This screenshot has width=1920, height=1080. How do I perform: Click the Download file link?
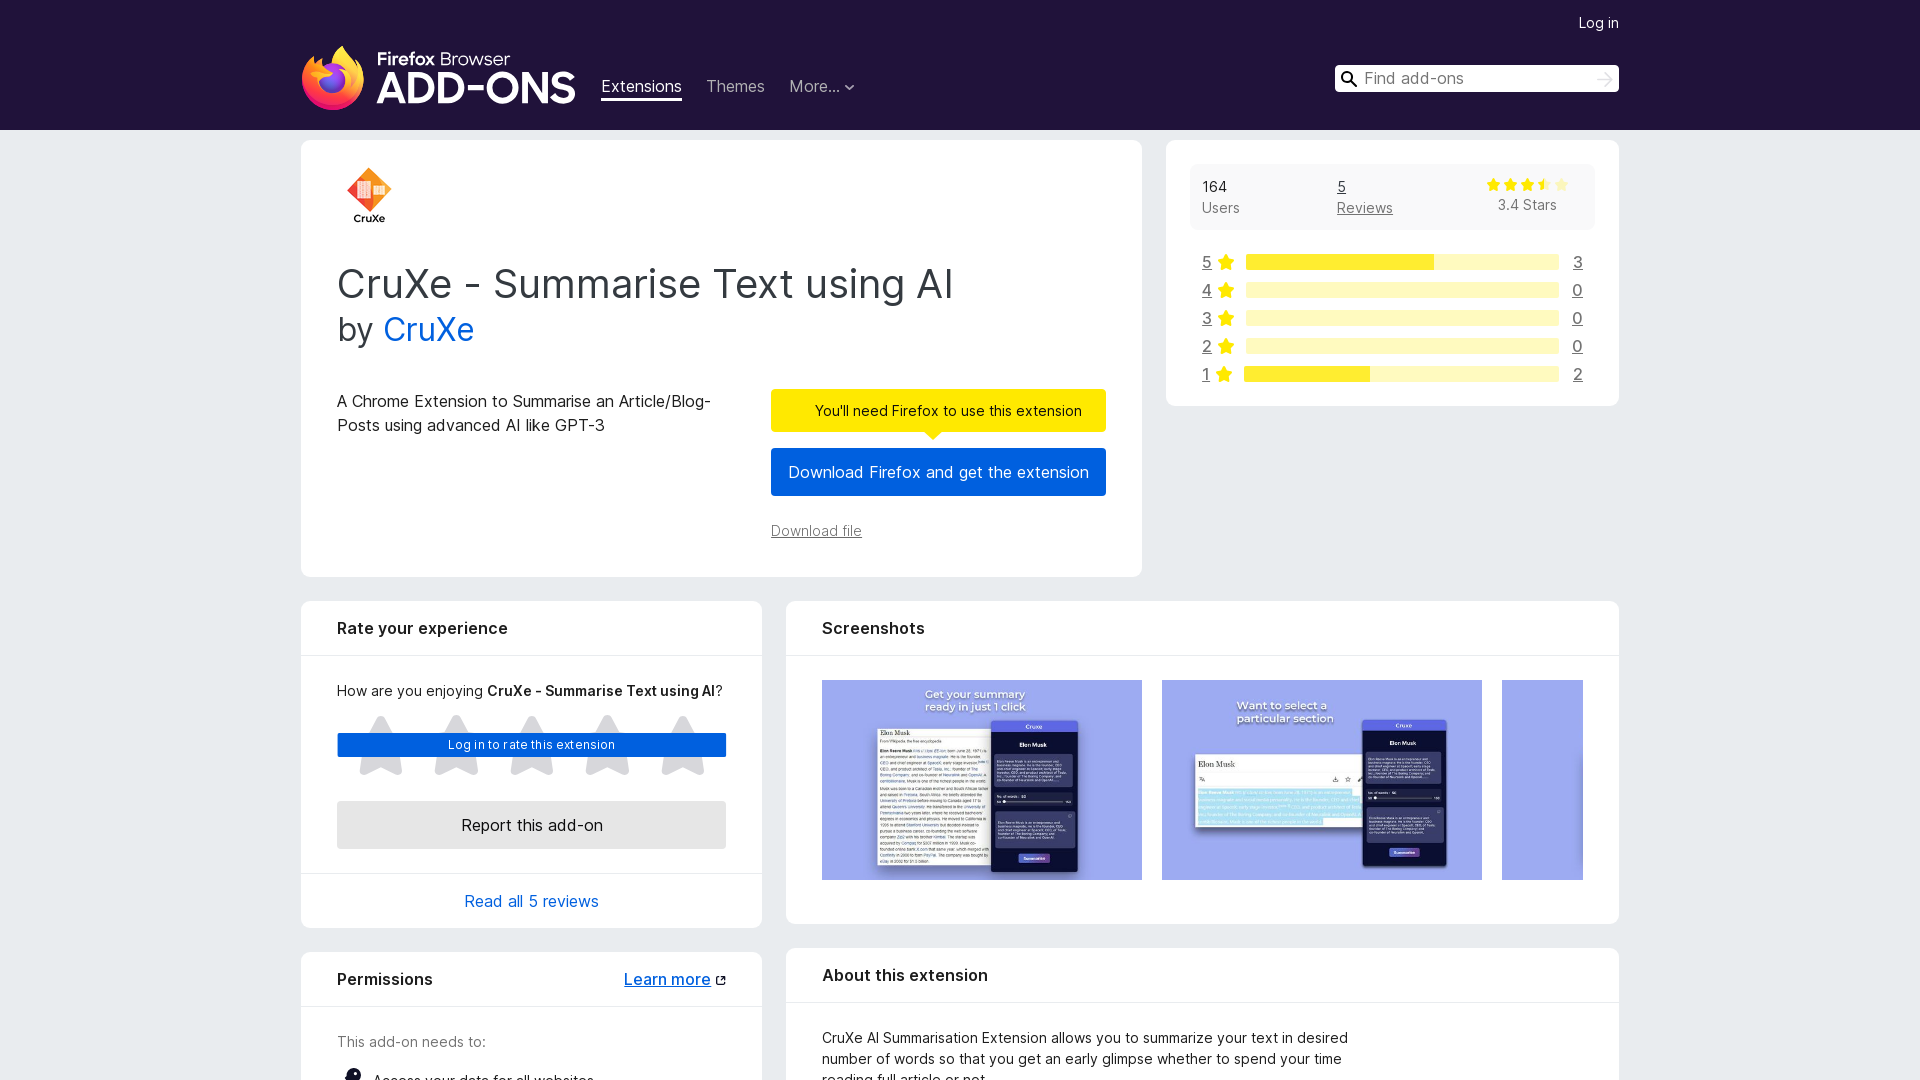816,531
